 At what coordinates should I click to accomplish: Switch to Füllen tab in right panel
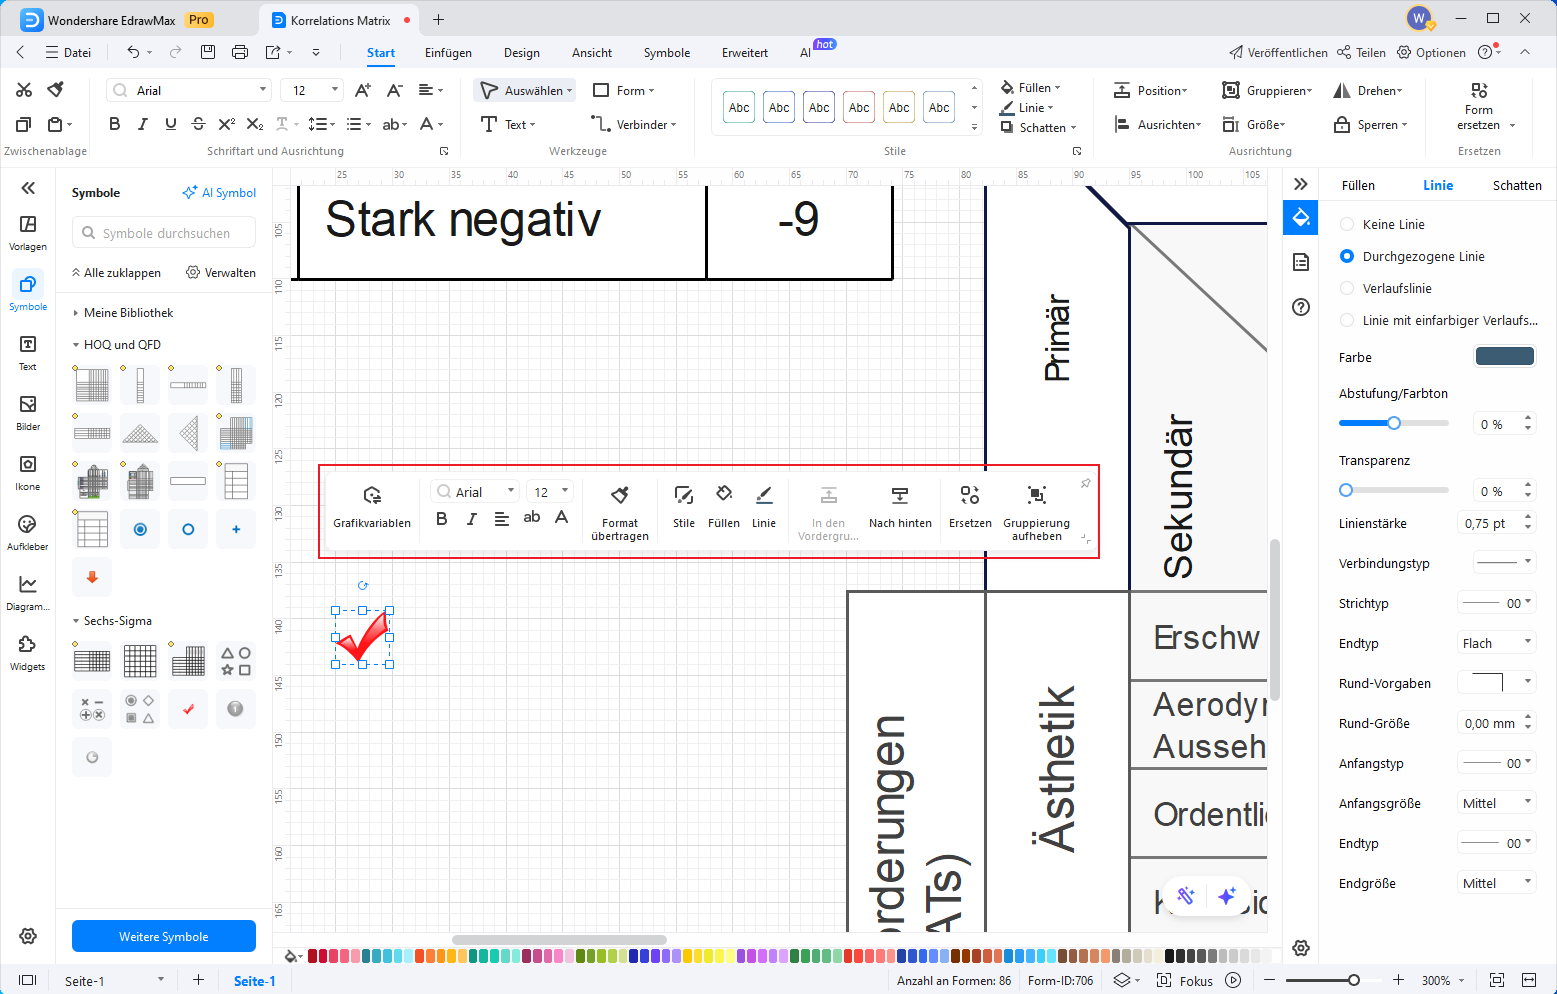(1358, 185)
